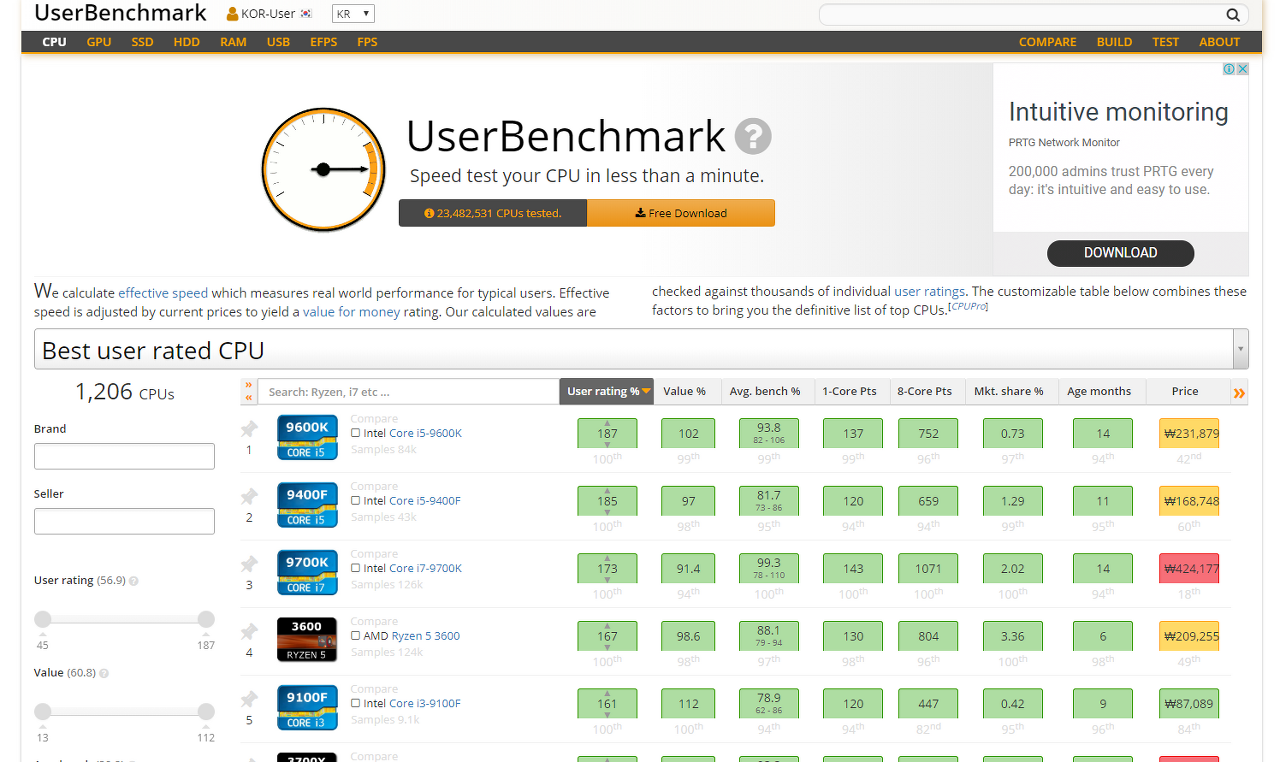Open the UserBenchmark help question mark icon

point(753,136)
